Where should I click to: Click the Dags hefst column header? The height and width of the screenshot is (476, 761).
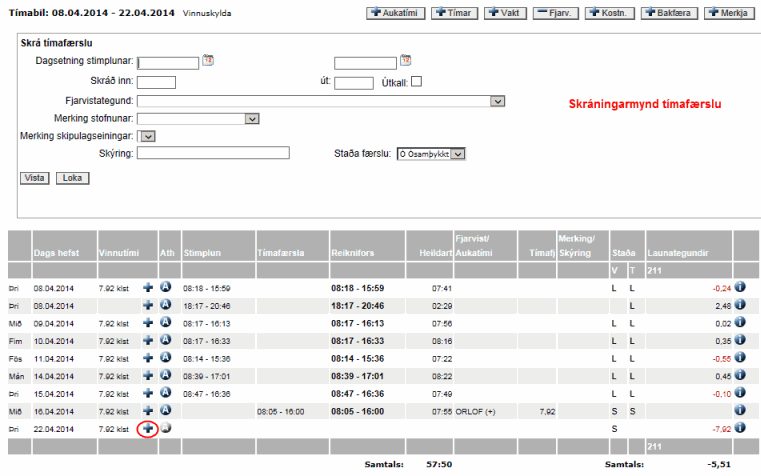point(56,253)
